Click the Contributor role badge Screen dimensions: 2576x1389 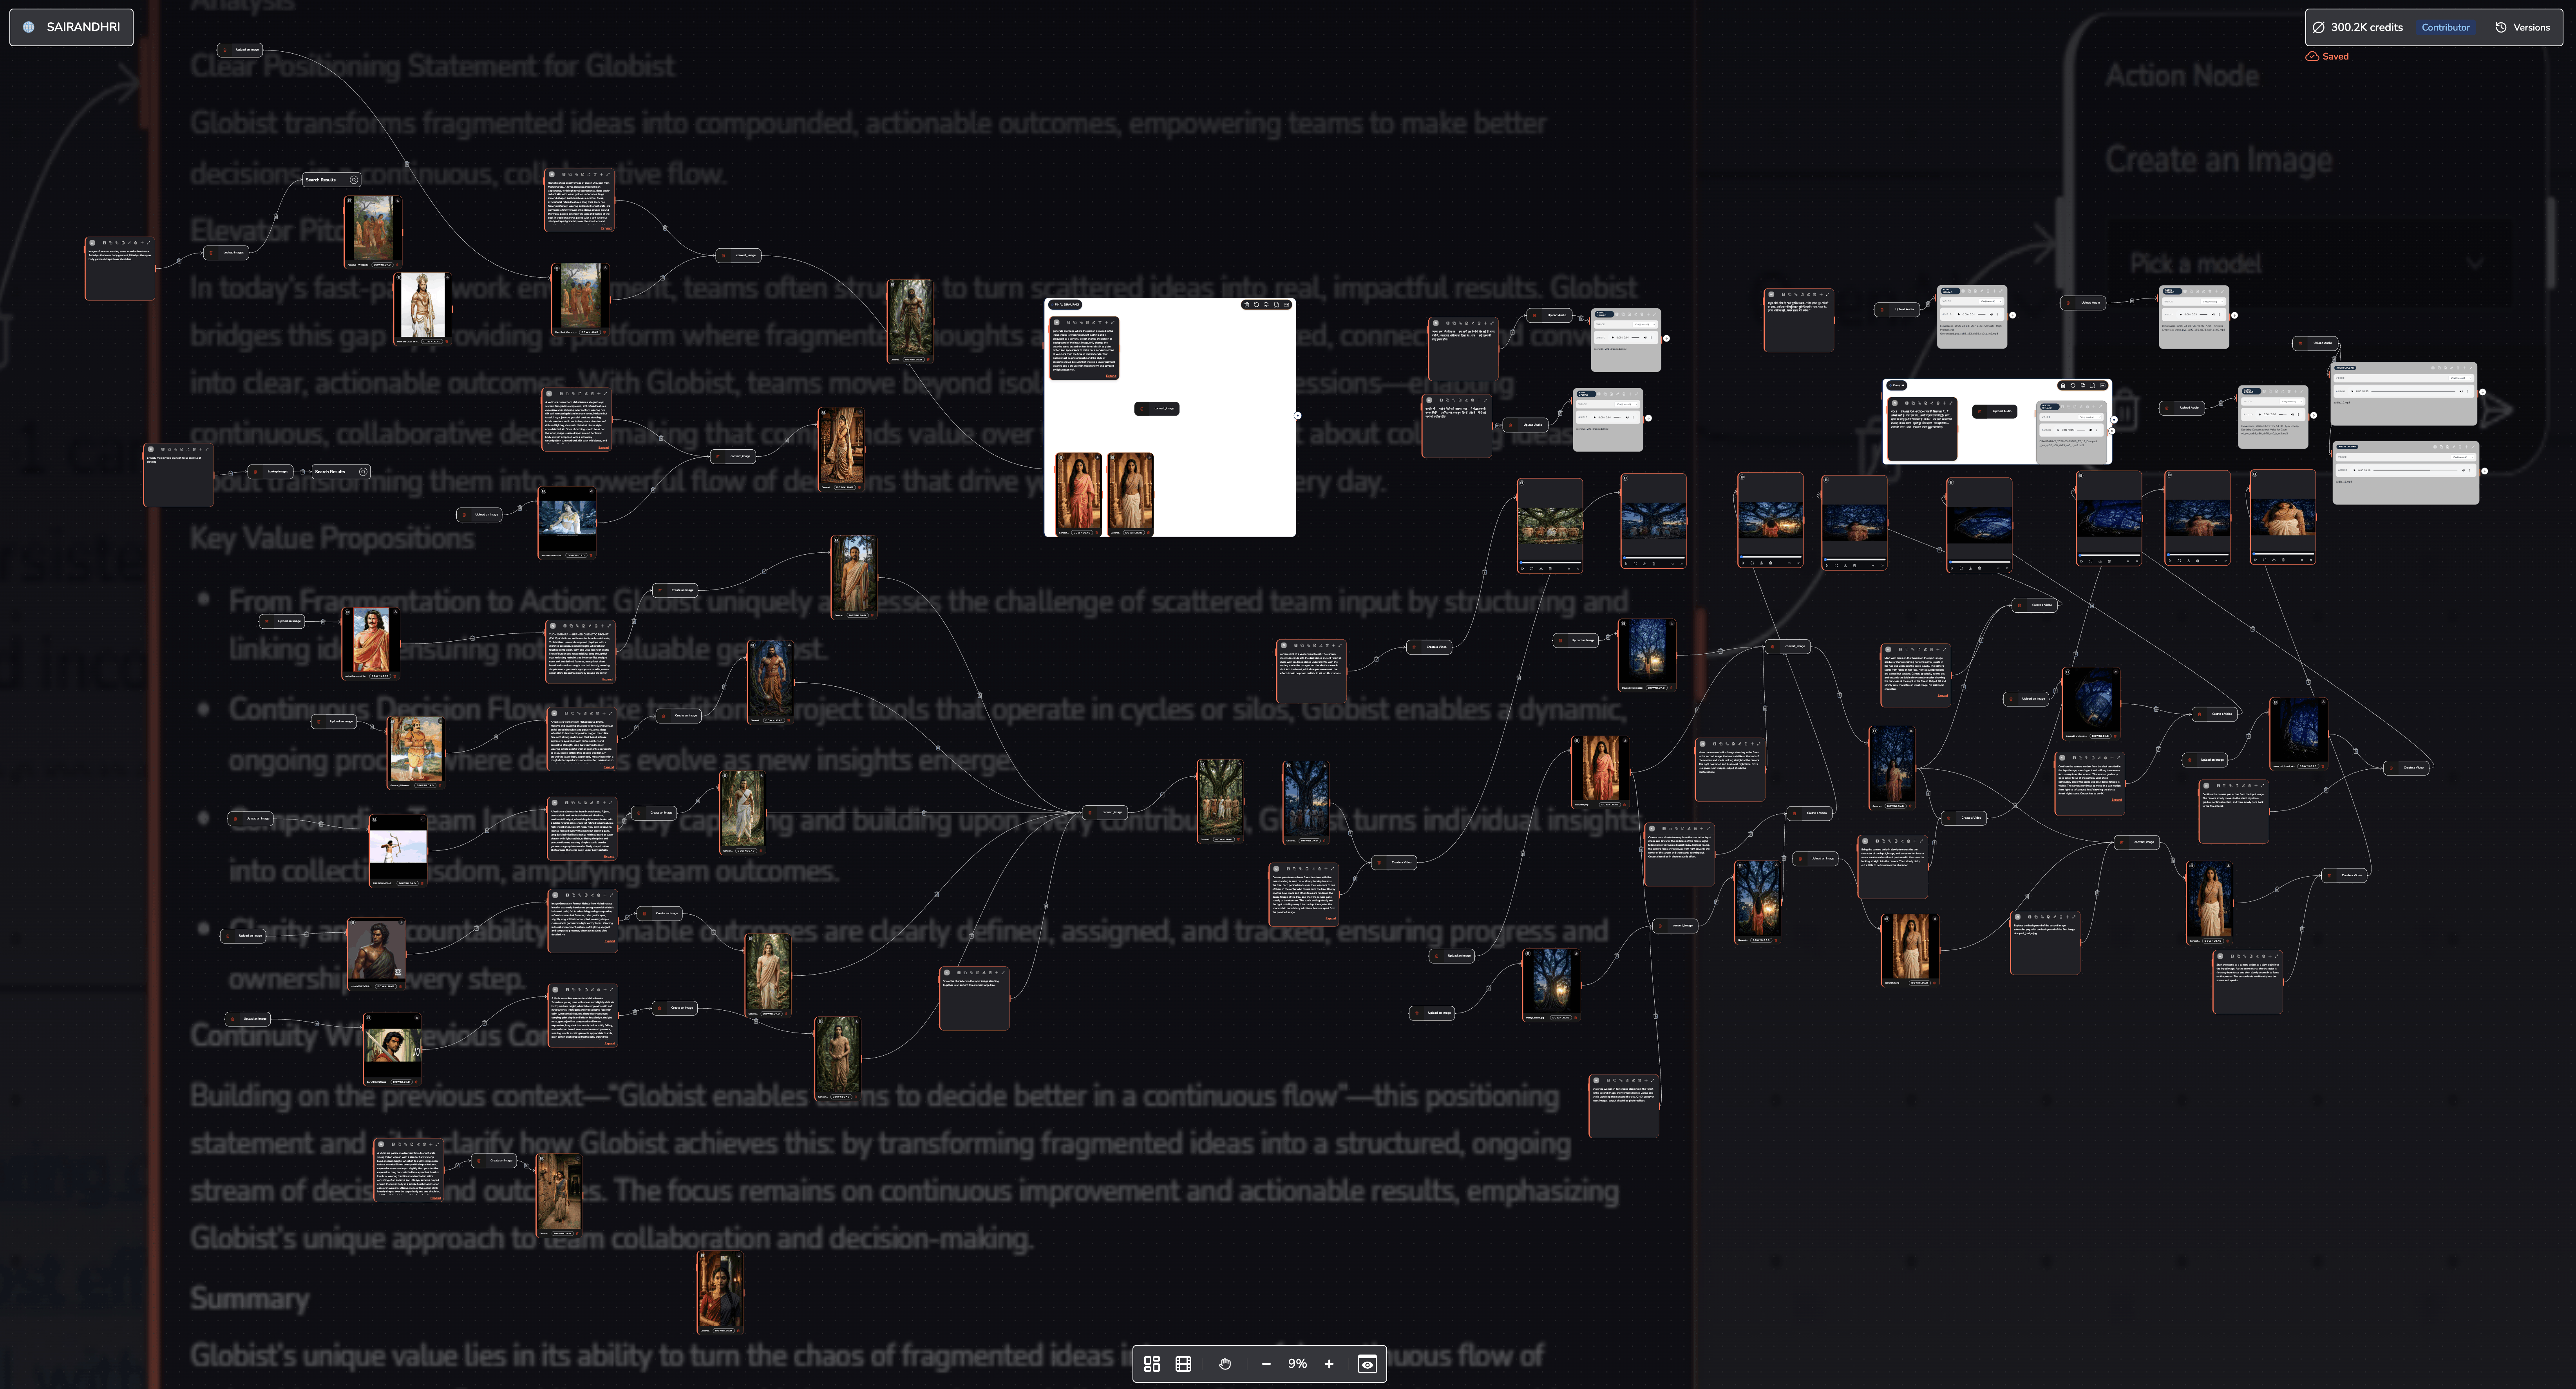click(2445, 27)
